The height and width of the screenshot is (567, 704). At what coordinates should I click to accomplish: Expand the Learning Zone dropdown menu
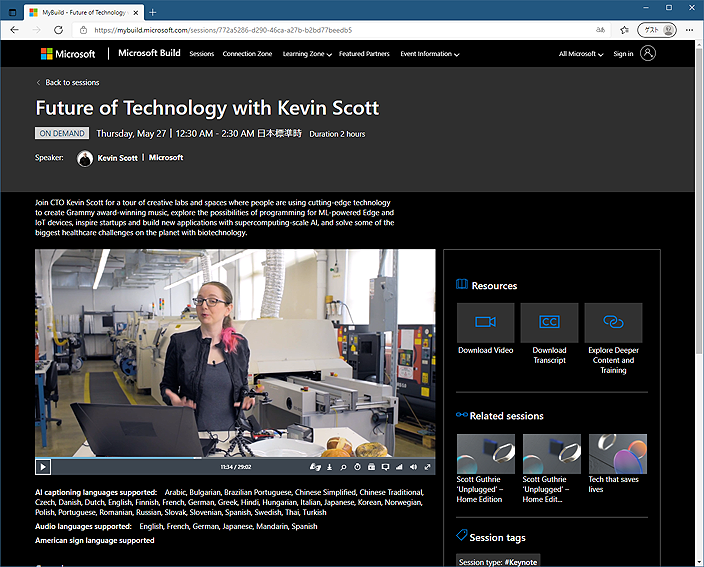pyautogui.click(x=306, y=54)
